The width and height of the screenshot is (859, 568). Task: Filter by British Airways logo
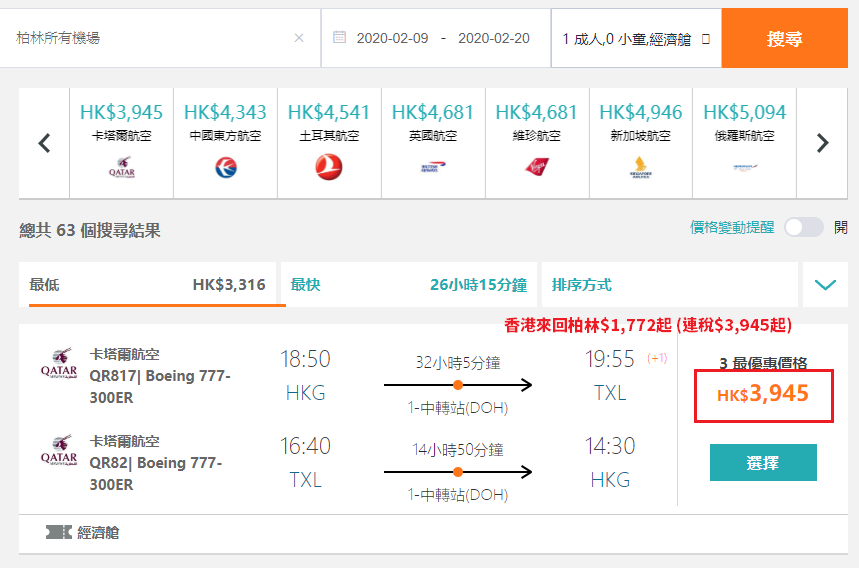(x=433, y=167)
